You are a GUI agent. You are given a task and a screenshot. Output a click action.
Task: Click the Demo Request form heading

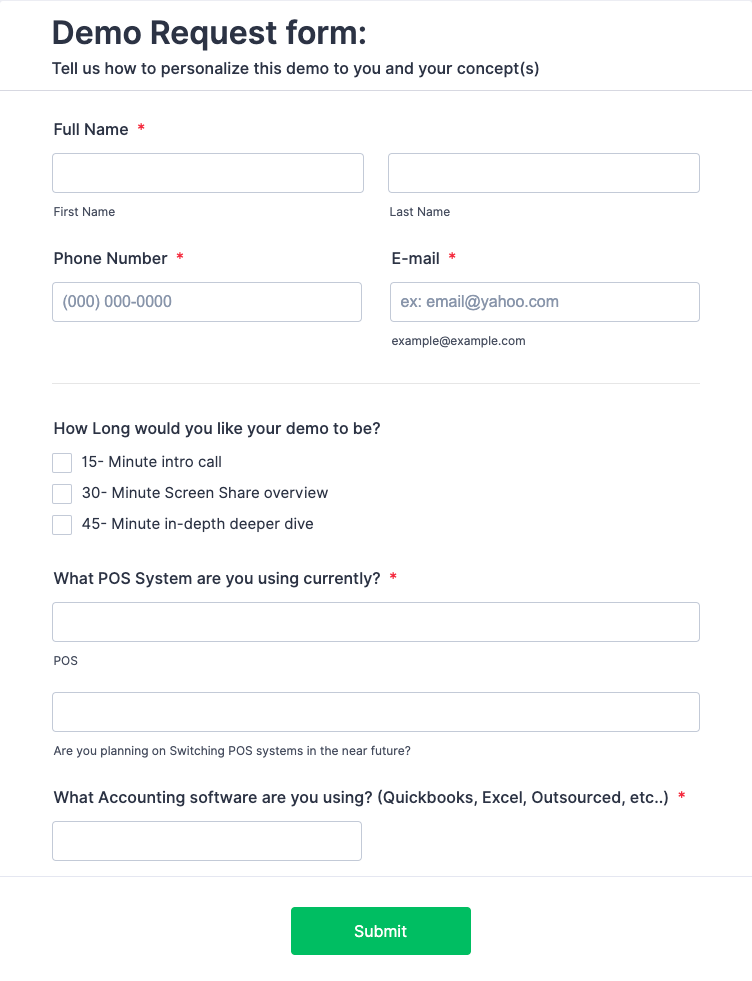(x=209, y=33)
